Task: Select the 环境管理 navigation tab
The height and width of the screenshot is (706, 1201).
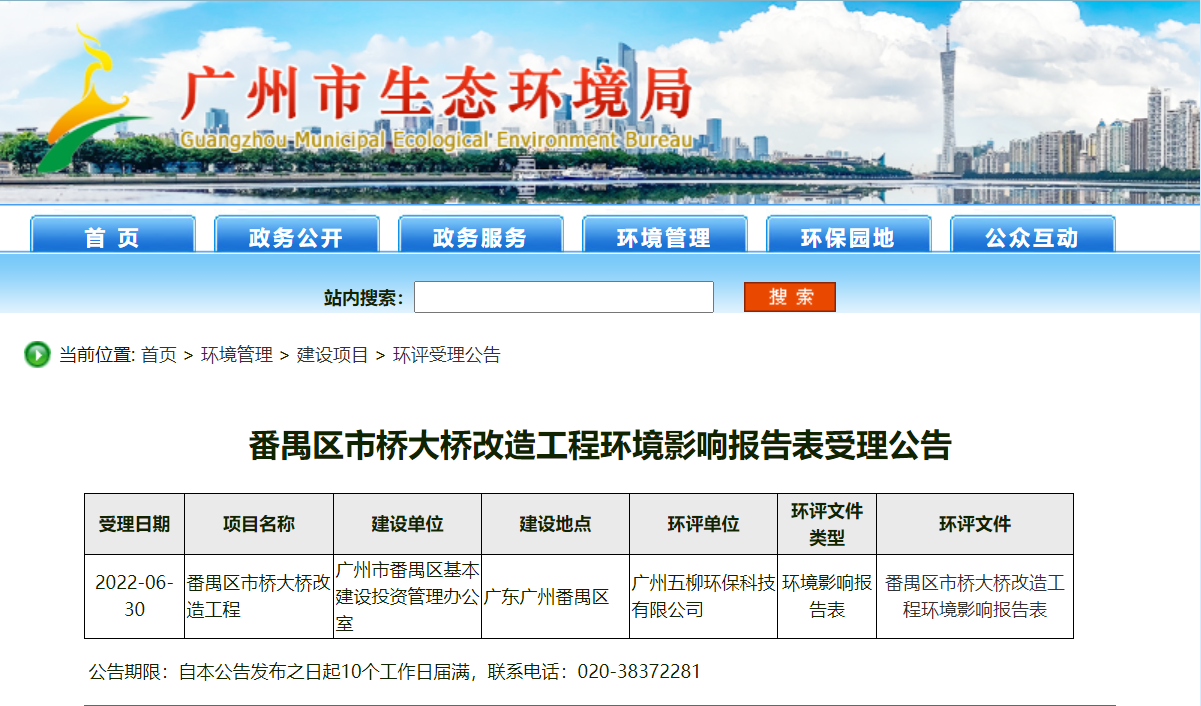Action: click(x=664, y=237)
